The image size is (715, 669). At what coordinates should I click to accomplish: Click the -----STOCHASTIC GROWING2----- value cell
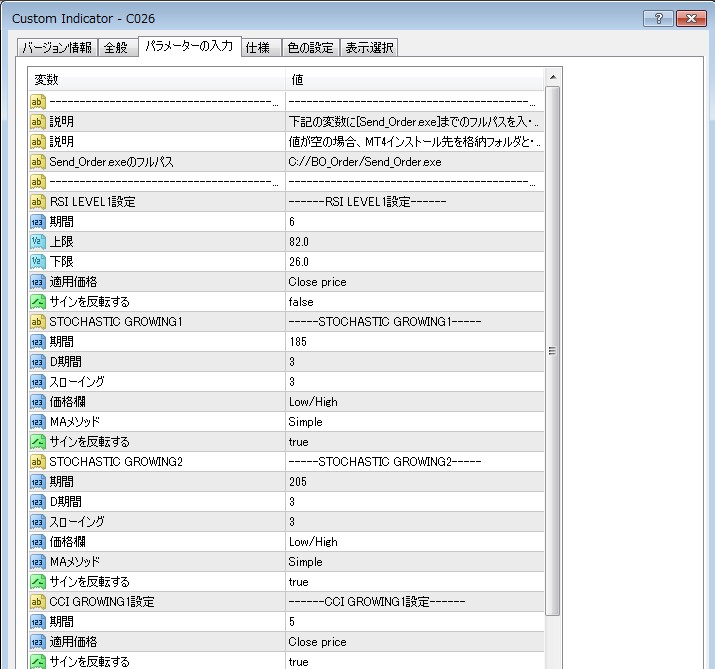point(414,462)
